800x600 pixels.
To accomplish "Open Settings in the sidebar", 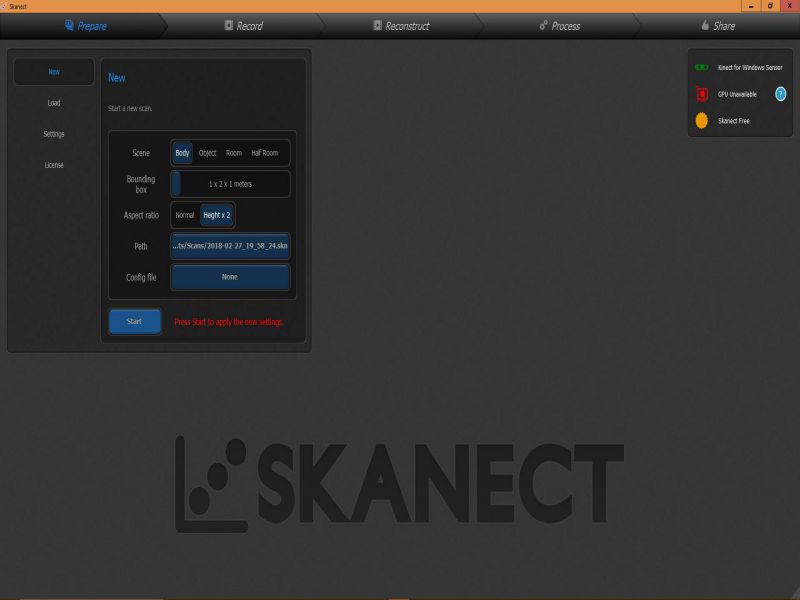I will click(54, 134).
